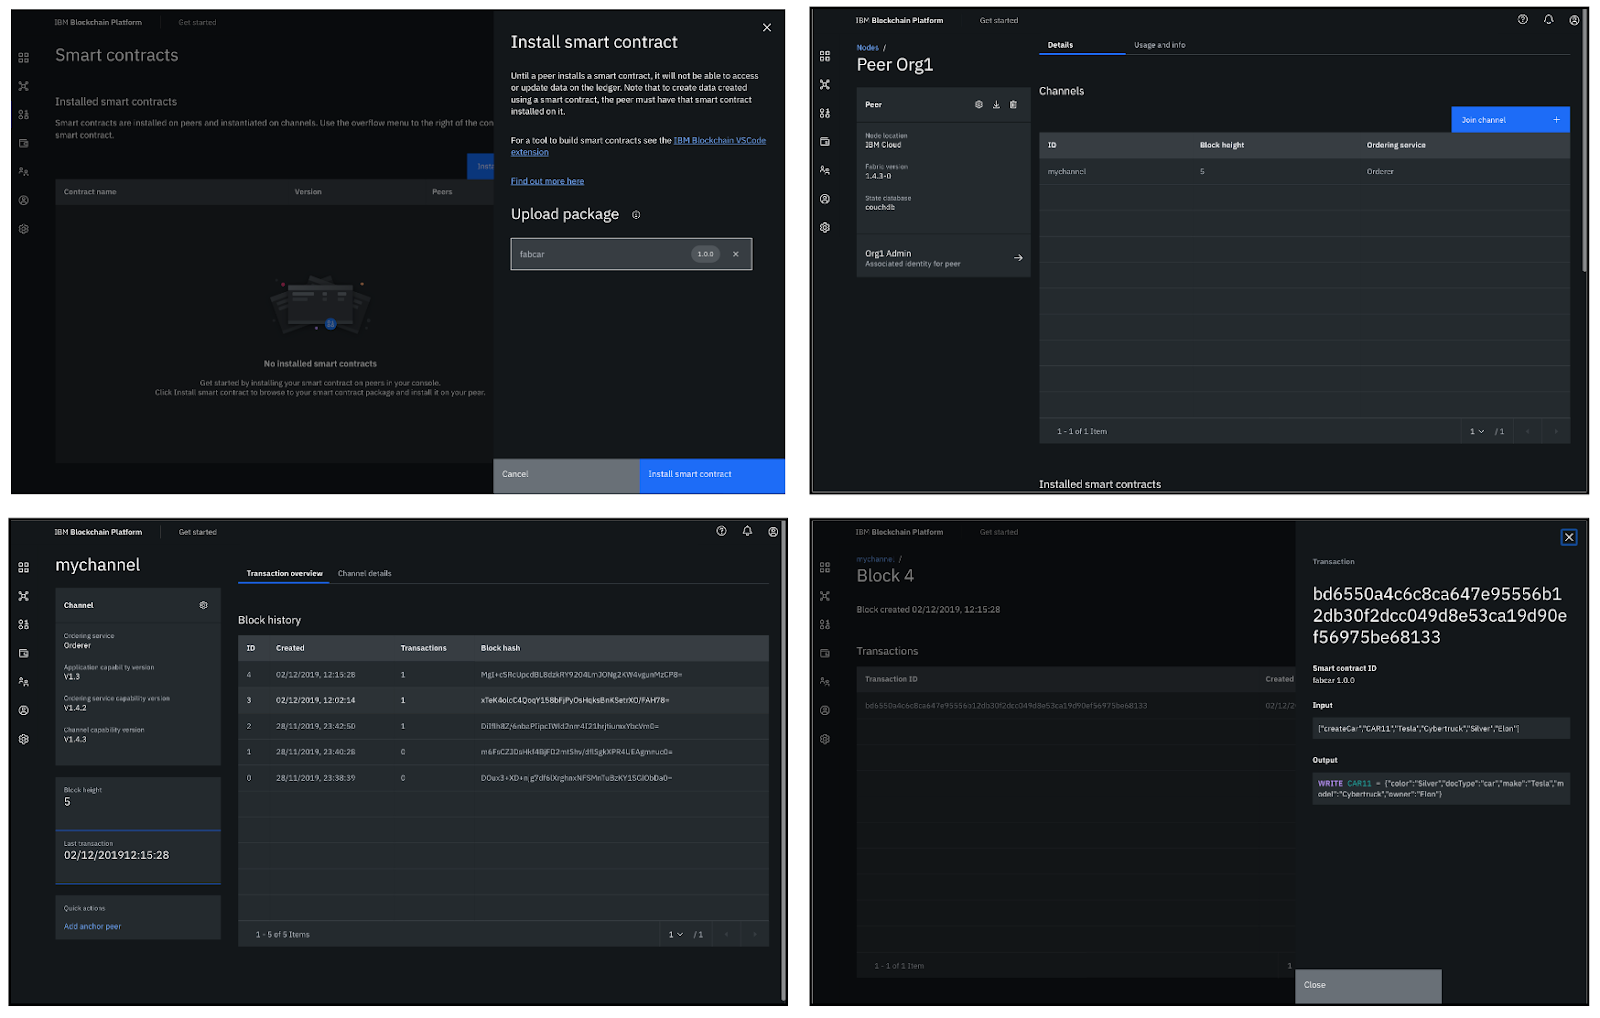1600x1018 pixels.
Task: Open notifications bell on Peer Org1 screen
Action: (1548, 20)
